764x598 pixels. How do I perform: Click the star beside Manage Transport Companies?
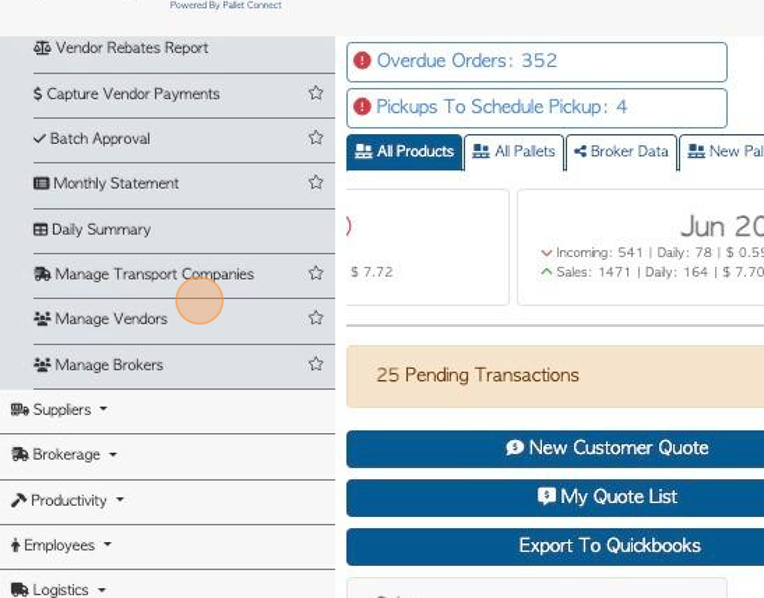click(316, 273)
